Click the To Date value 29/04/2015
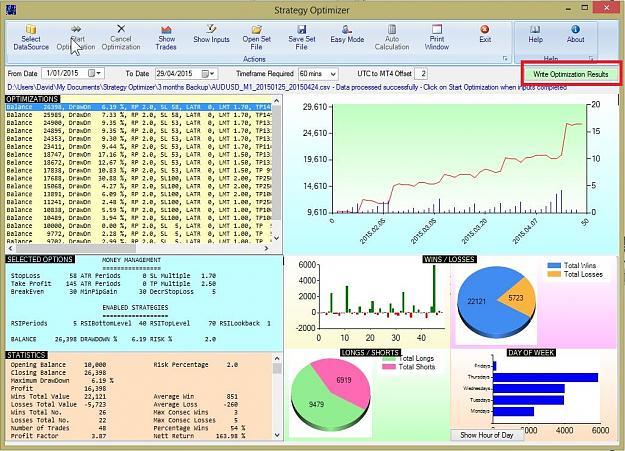This screenshot has width=625, height=451. click(x=174, y=73)
